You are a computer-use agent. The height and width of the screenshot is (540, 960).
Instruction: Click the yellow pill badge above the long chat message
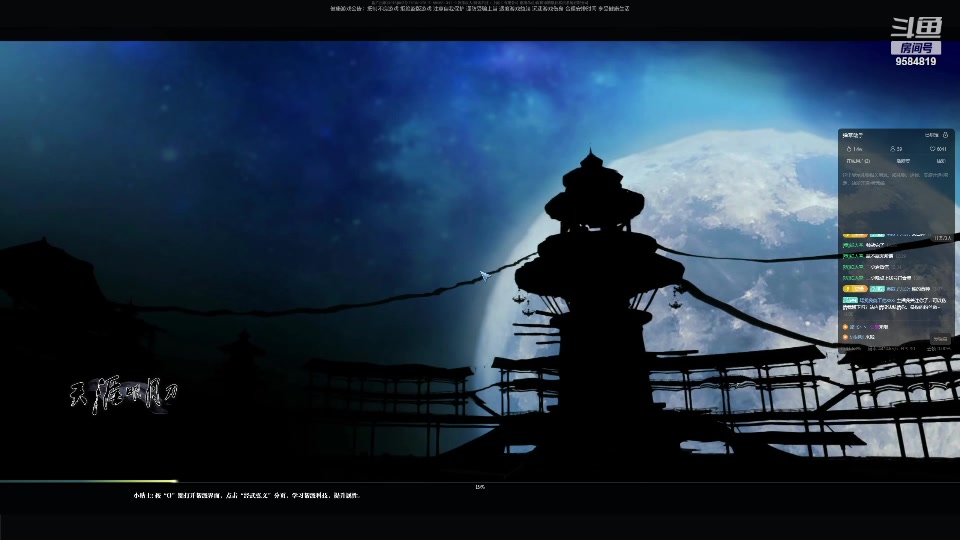(855, 289)
